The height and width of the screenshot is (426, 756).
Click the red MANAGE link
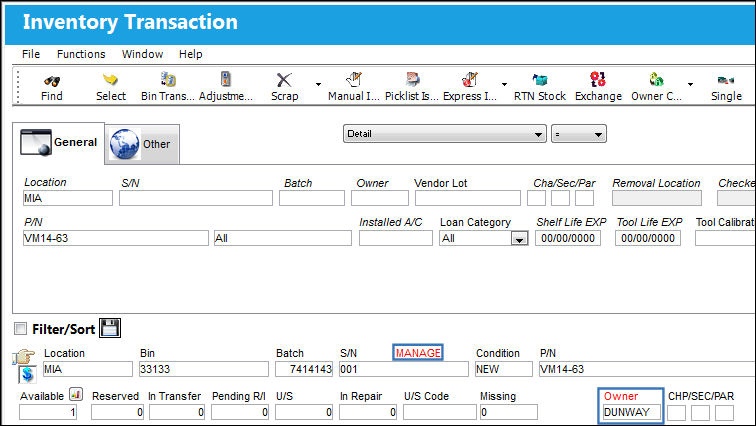click(x=418, y=353)
